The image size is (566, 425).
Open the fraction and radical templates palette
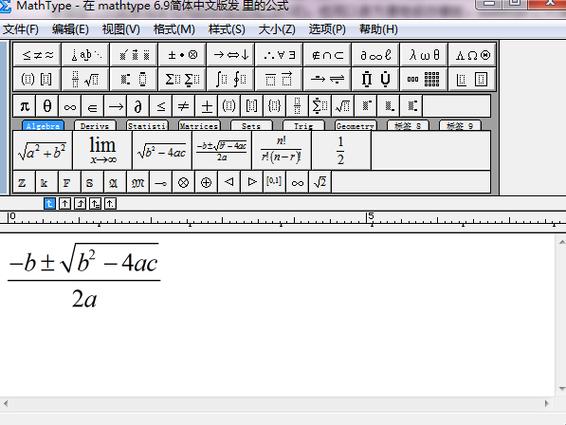tap(86, 79)
